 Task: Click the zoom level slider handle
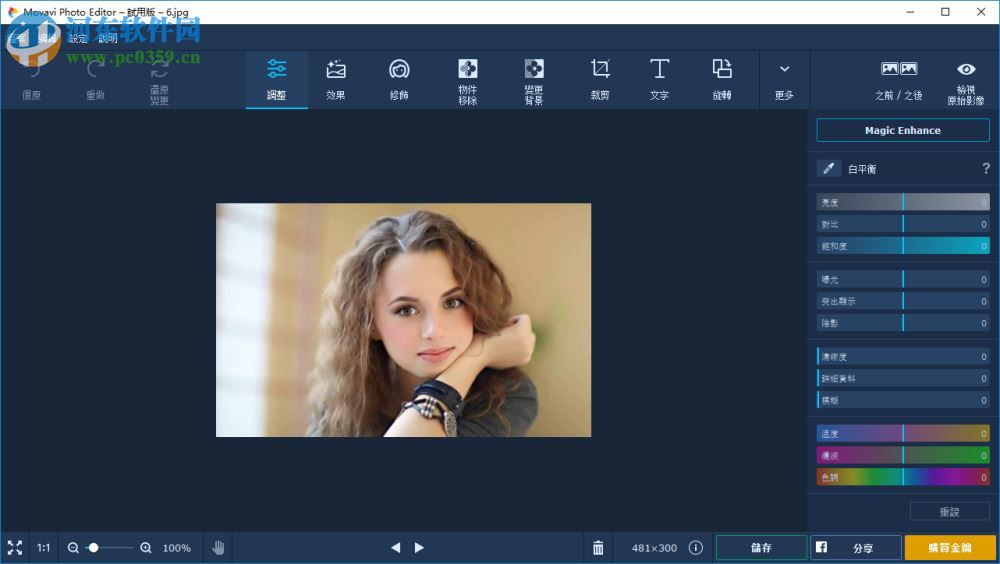click(94, 547)
